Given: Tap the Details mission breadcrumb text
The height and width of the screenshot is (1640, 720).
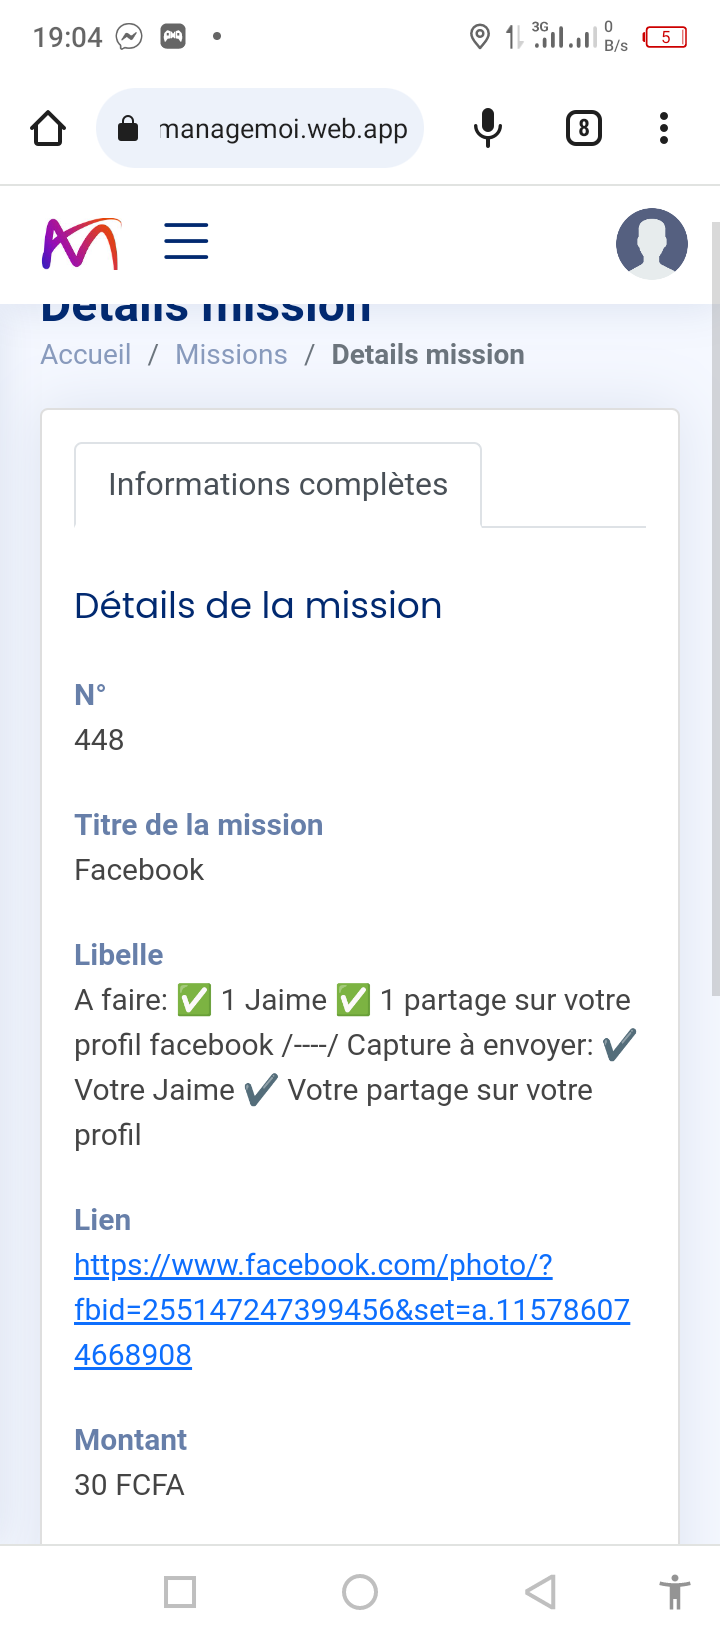Looking at the screenshot, I should tap(428, 355).
